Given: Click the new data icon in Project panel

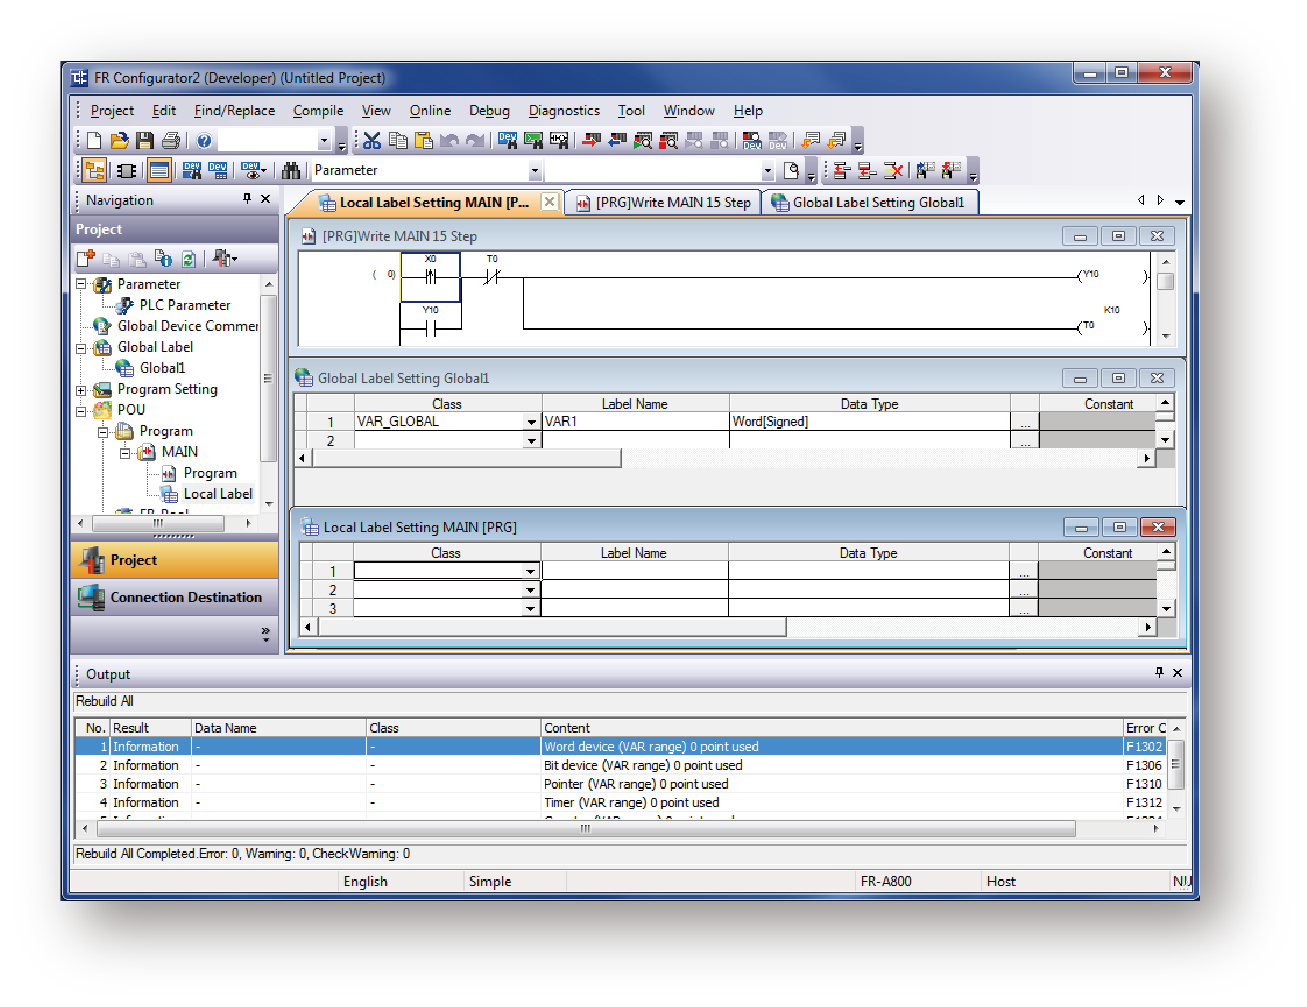Looking at the screenshot, I should coord(86,259).
